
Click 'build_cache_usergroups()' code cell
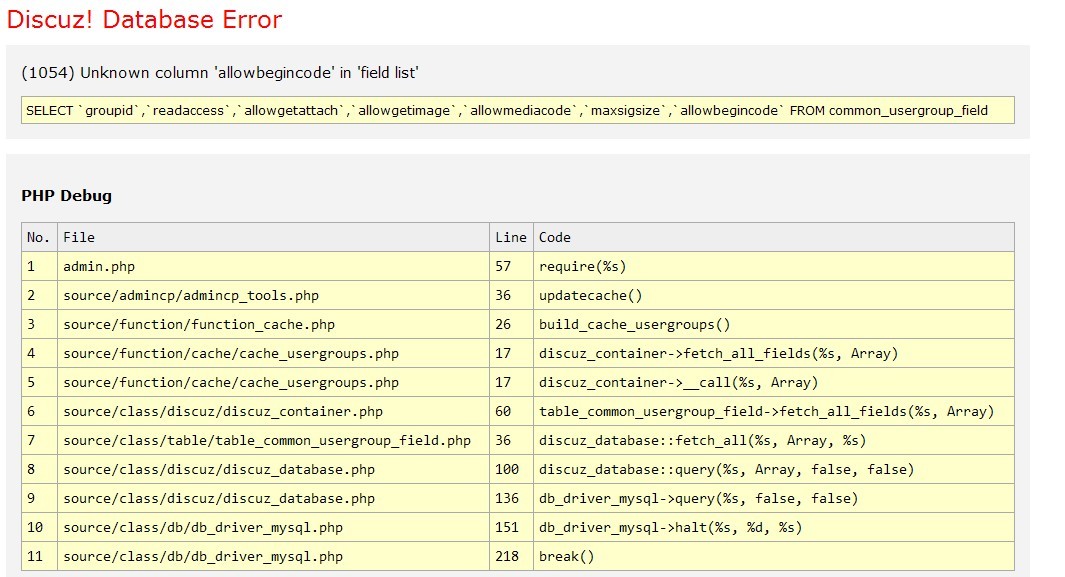tap(774, 324)
